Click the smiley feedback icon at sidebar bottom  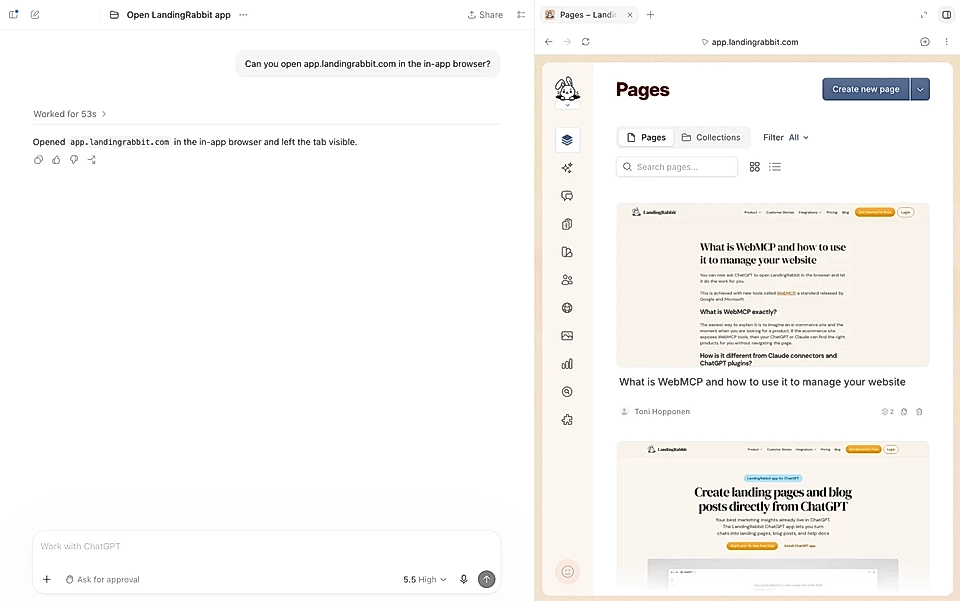coord(568,572)
